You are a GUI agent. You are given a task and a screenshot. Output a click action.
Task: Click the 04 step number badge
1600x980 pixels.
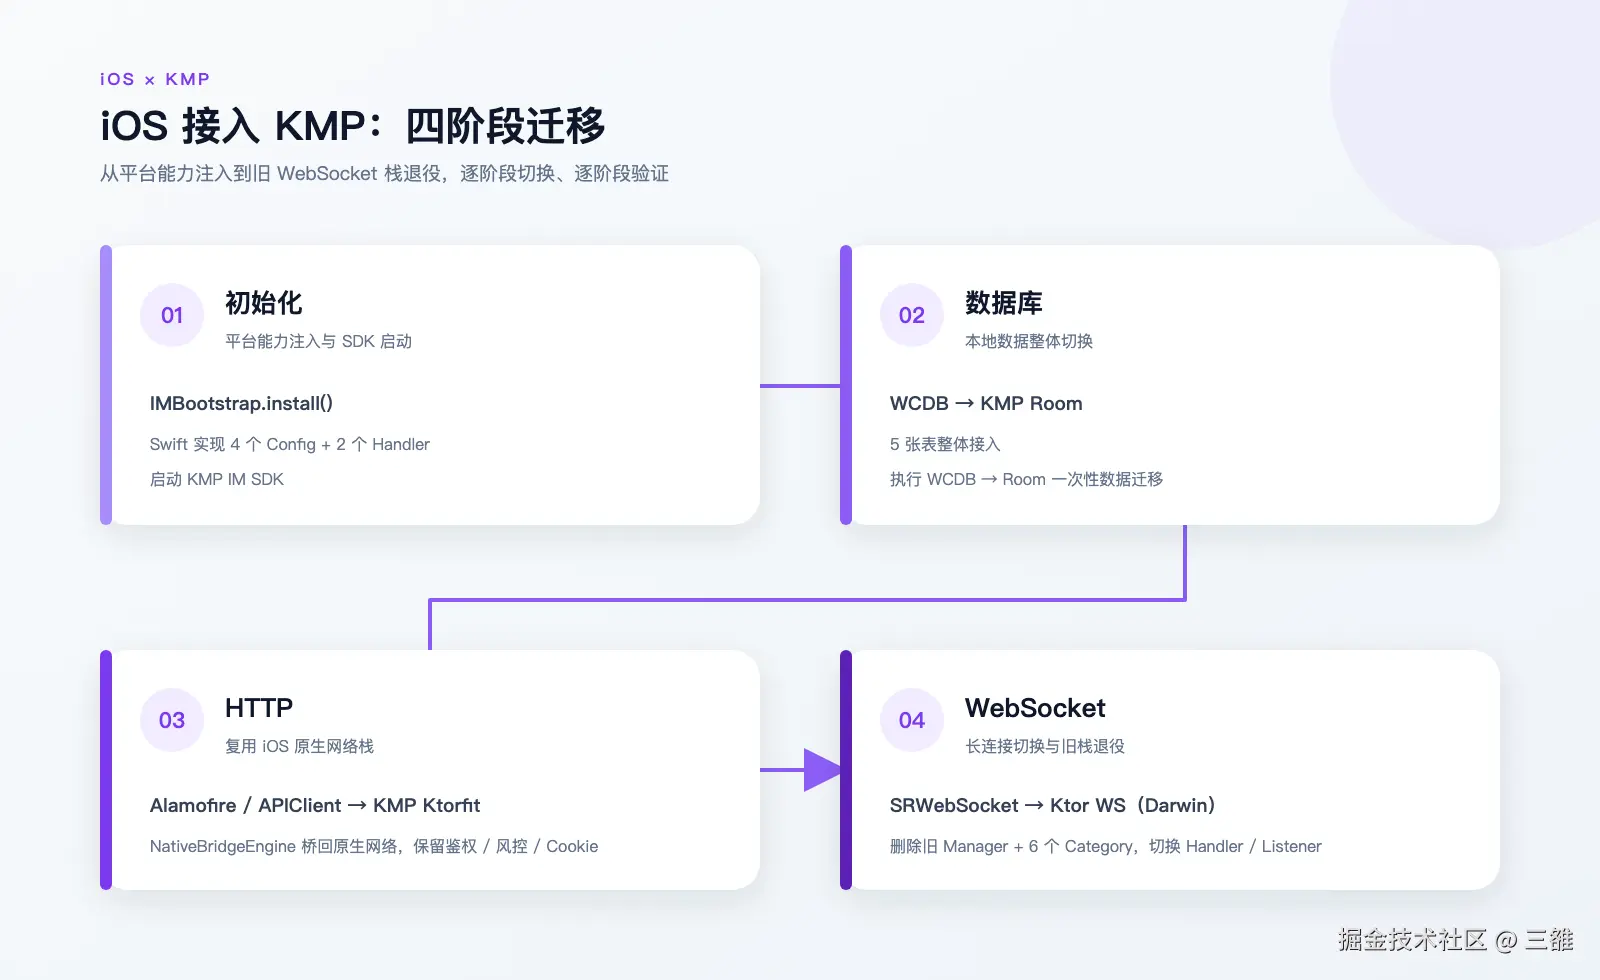(x=912, y=720)
